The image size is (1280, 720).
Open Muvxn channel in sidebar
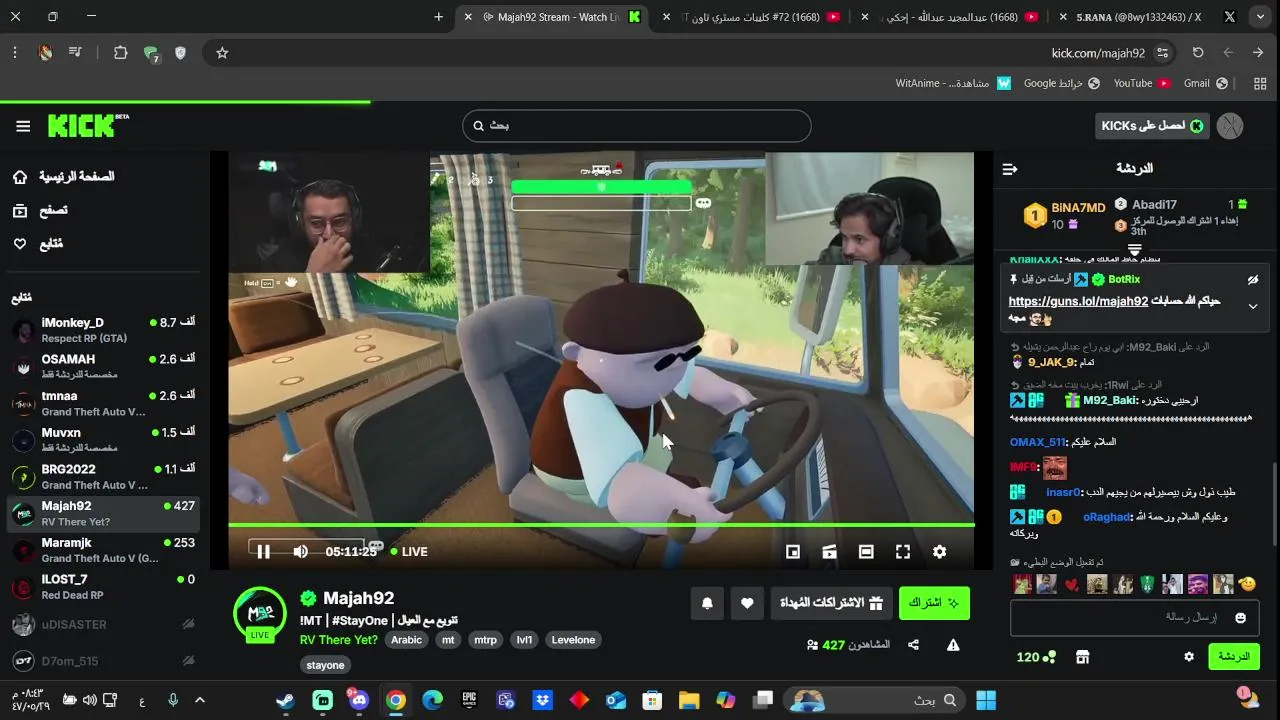tap(104, 440)
